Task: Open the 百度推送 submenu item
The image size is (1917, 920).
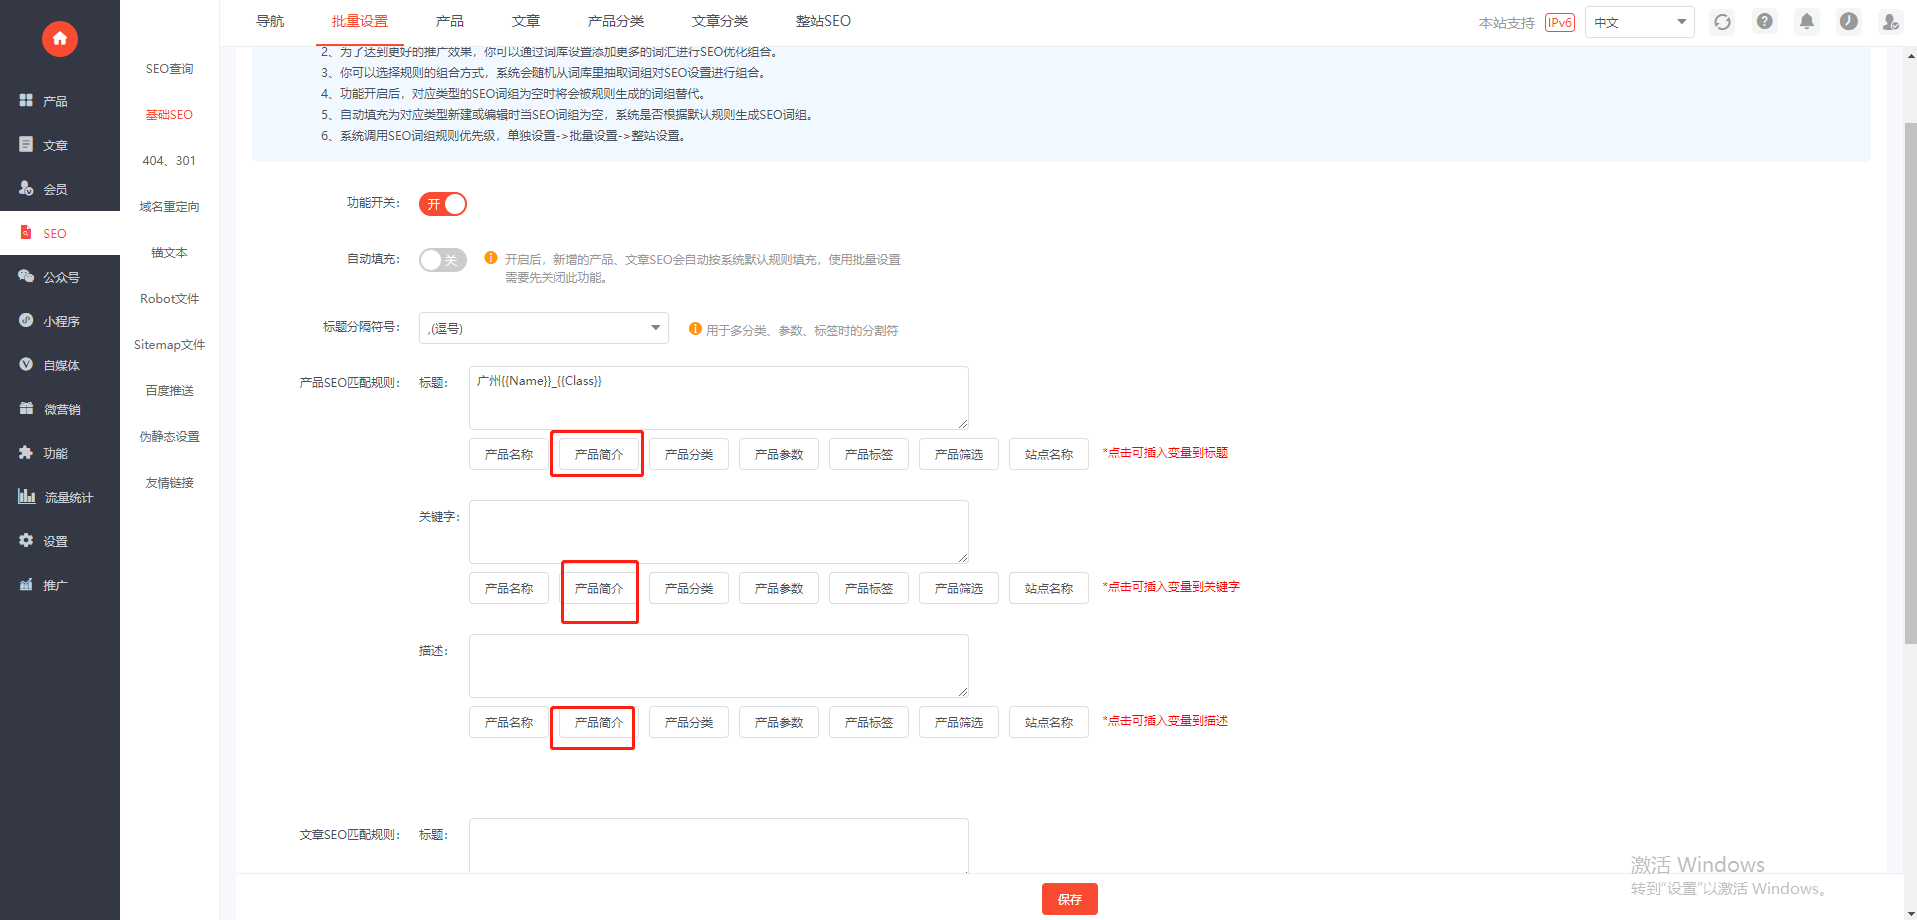Action: [x=169, y=391]
